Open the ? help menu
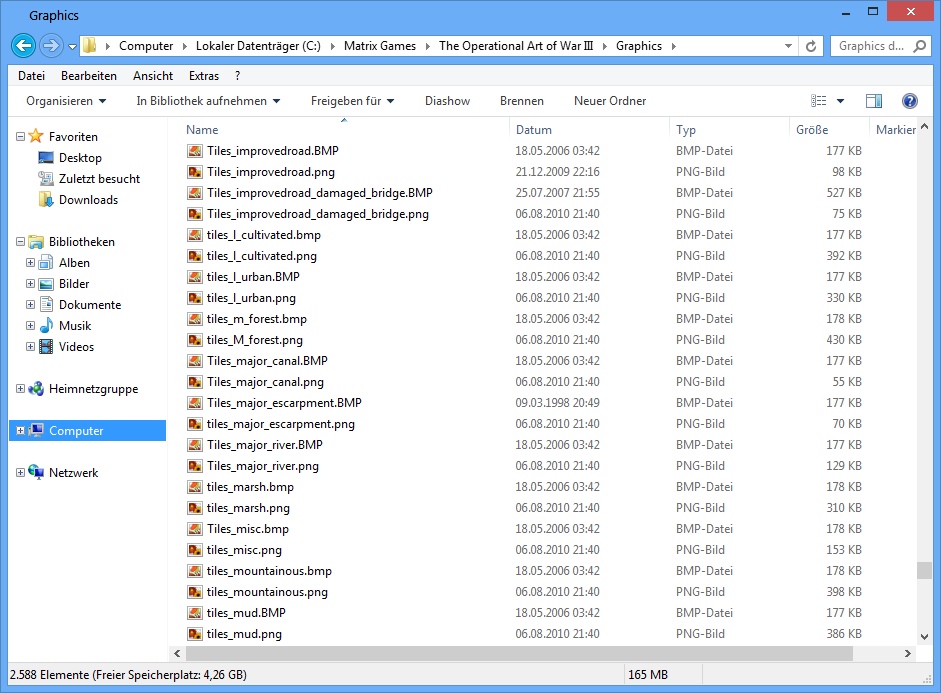Viewport: 941px width, 693px height. [238, 76]
